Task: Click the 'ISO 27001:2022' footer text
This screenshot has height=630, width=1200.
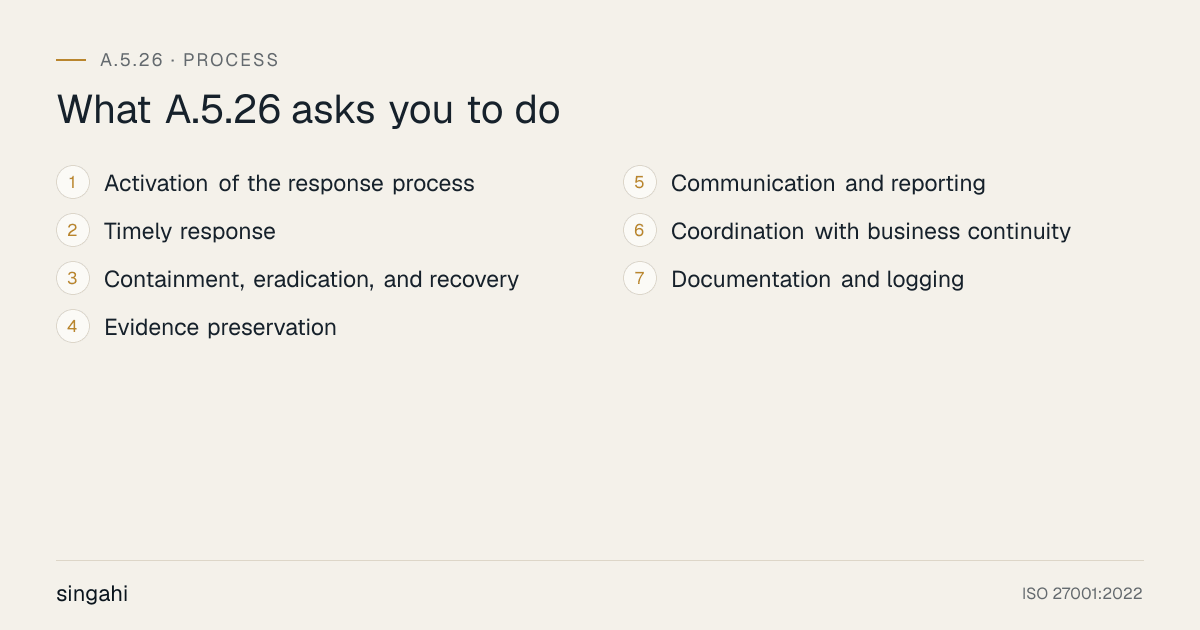Action: click(1082, 594)
